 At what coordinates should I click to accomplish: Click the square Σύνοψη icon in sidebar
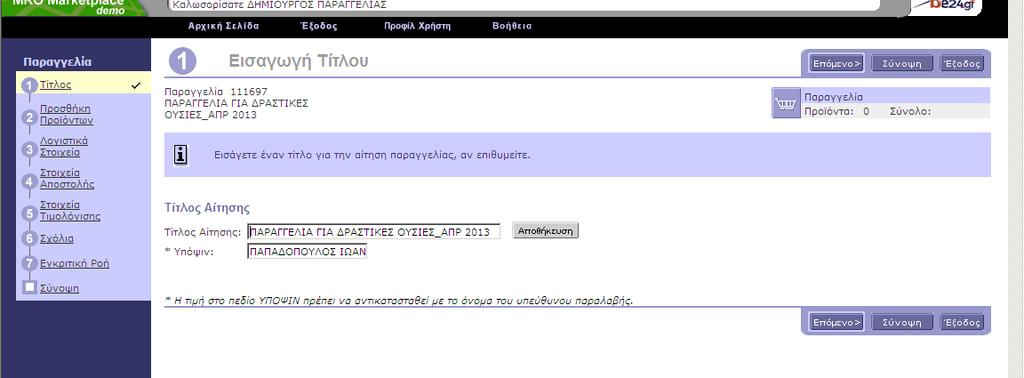(x=29, y=287)
